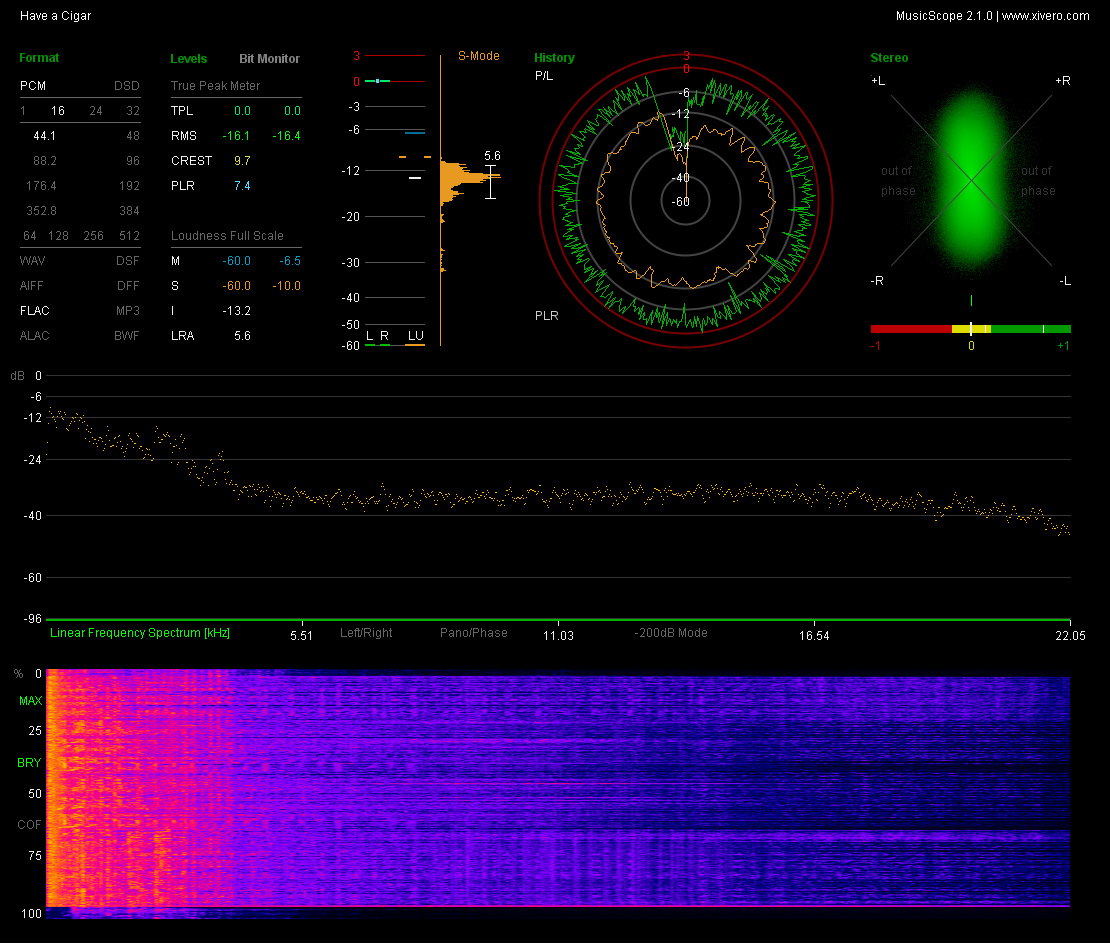The width and height of the screenshot is (1110, 945).
Task: Switch on the -200dB Mode
Action: (671, 633)
